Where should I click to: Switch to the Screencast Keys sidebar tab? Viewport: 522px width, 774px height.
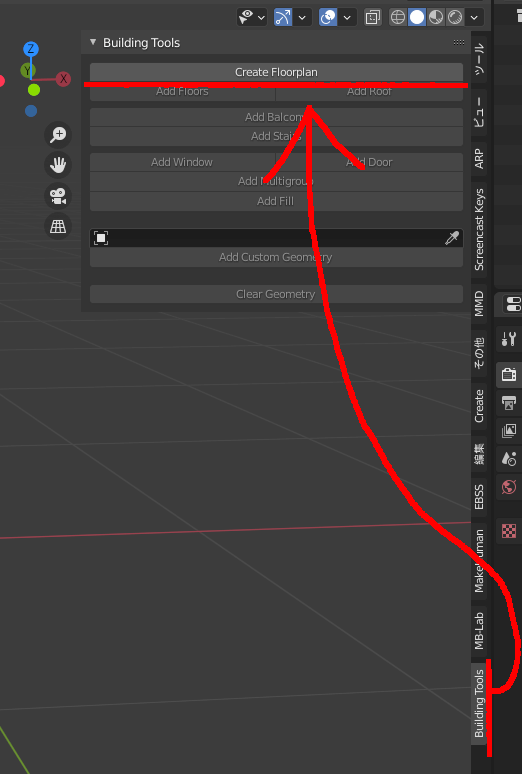point(479,230)
